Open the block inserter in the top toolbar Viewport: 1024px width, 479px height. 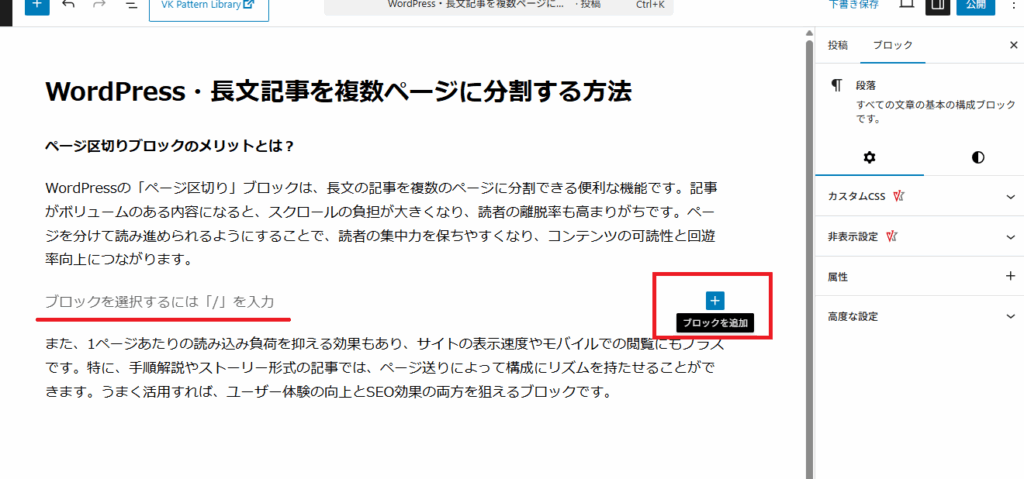coord(37,5)
